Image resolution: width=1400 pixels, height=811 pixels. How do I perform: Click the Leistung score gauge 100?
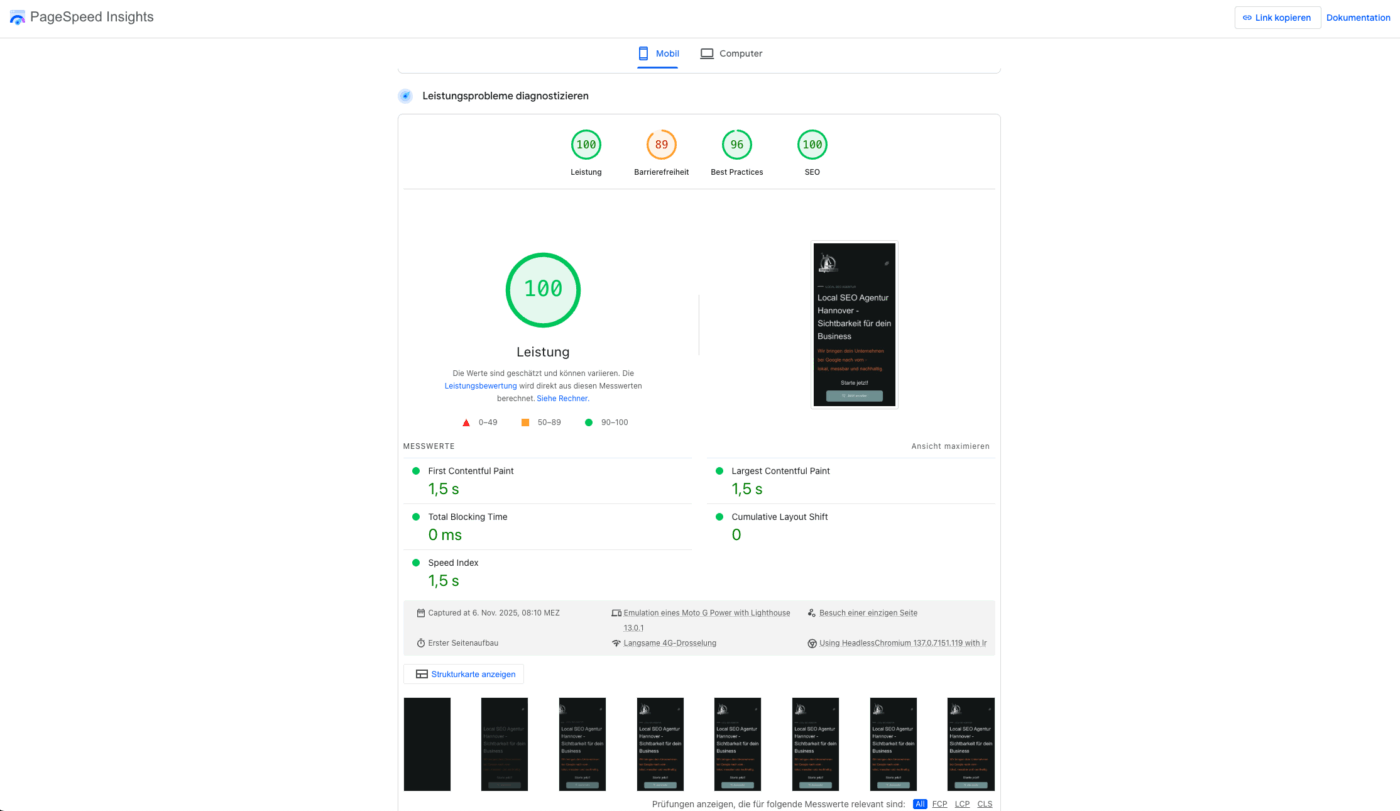(586, 145)
